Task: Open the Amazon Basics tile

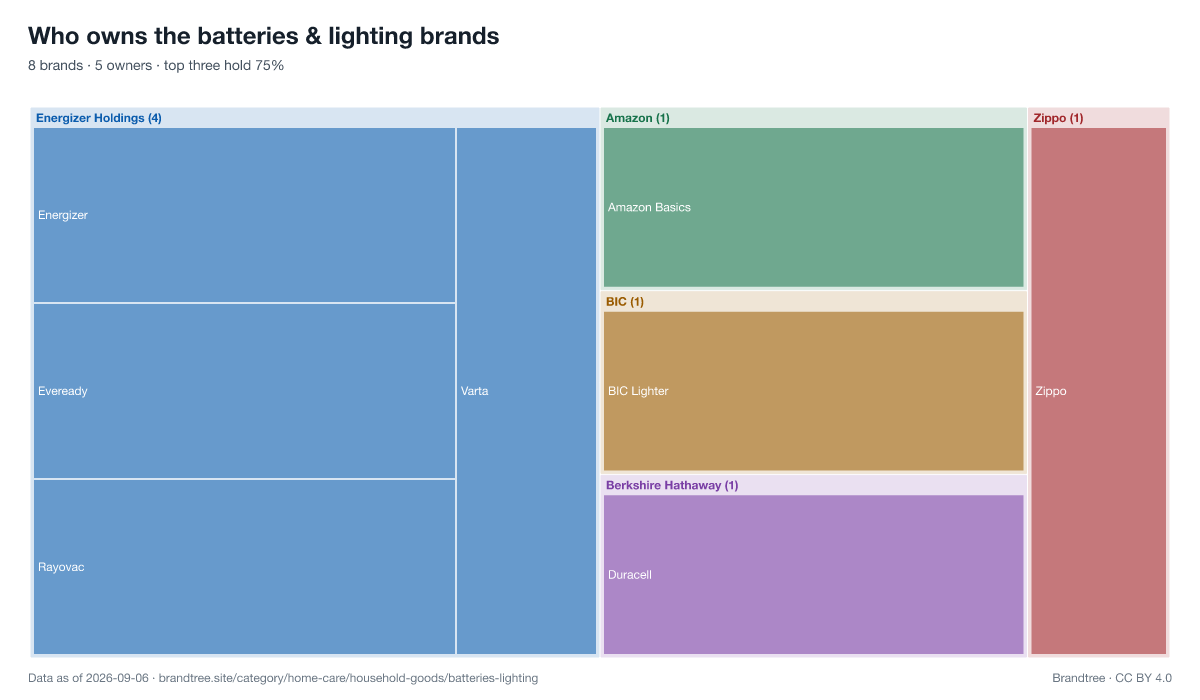Action: [x=814, y=207]
